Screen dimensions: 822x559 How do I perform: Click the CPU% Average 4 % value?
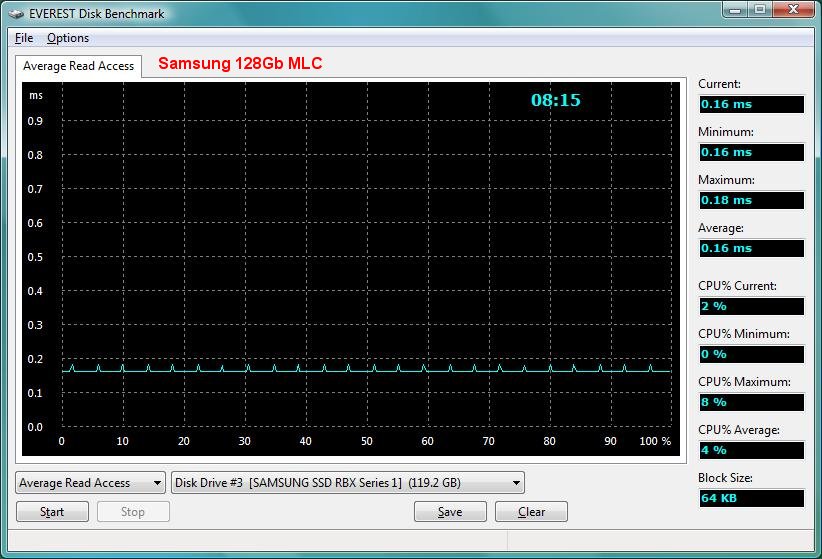click(x=751, y=450)
